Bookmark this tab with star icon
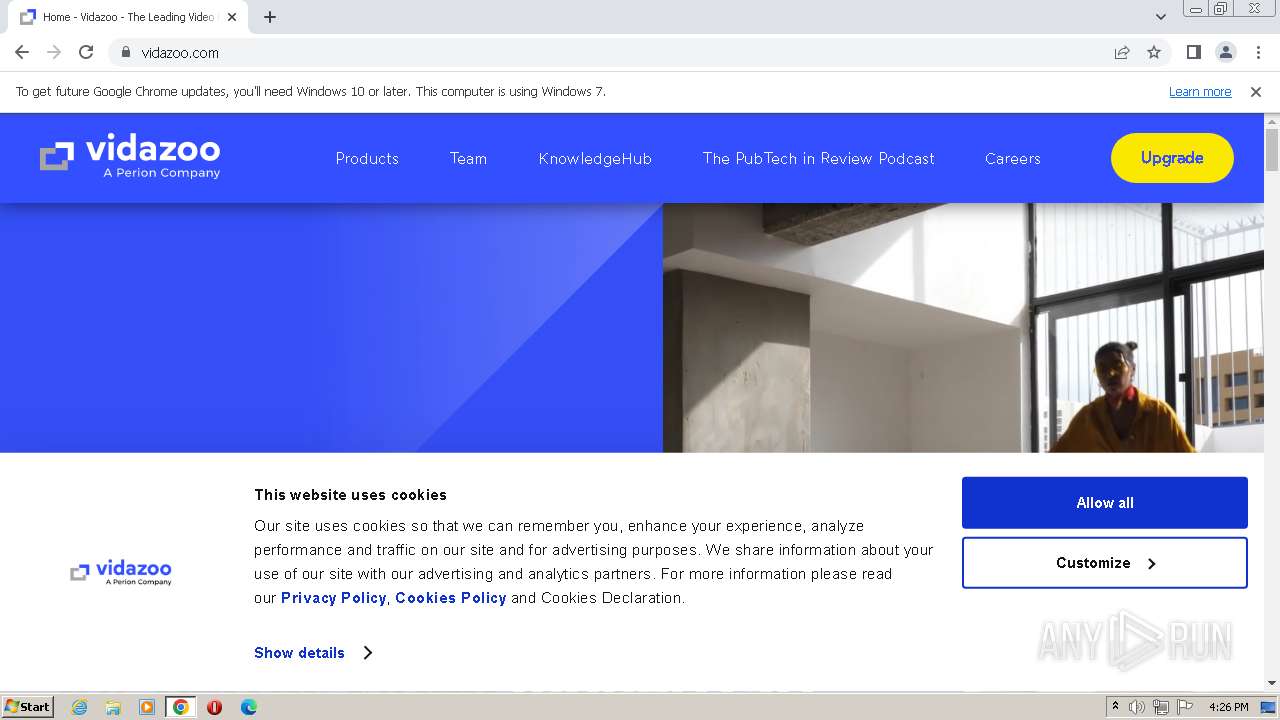1280x720 pixels. click(x=1154, y=52)
